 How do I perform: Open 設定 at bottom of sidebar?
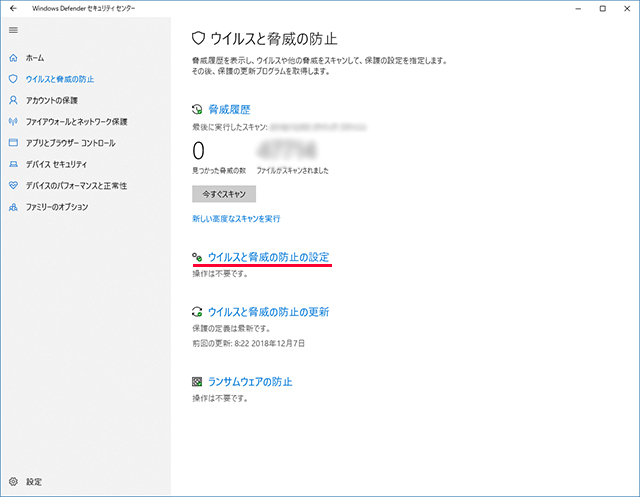pos(35,481)
